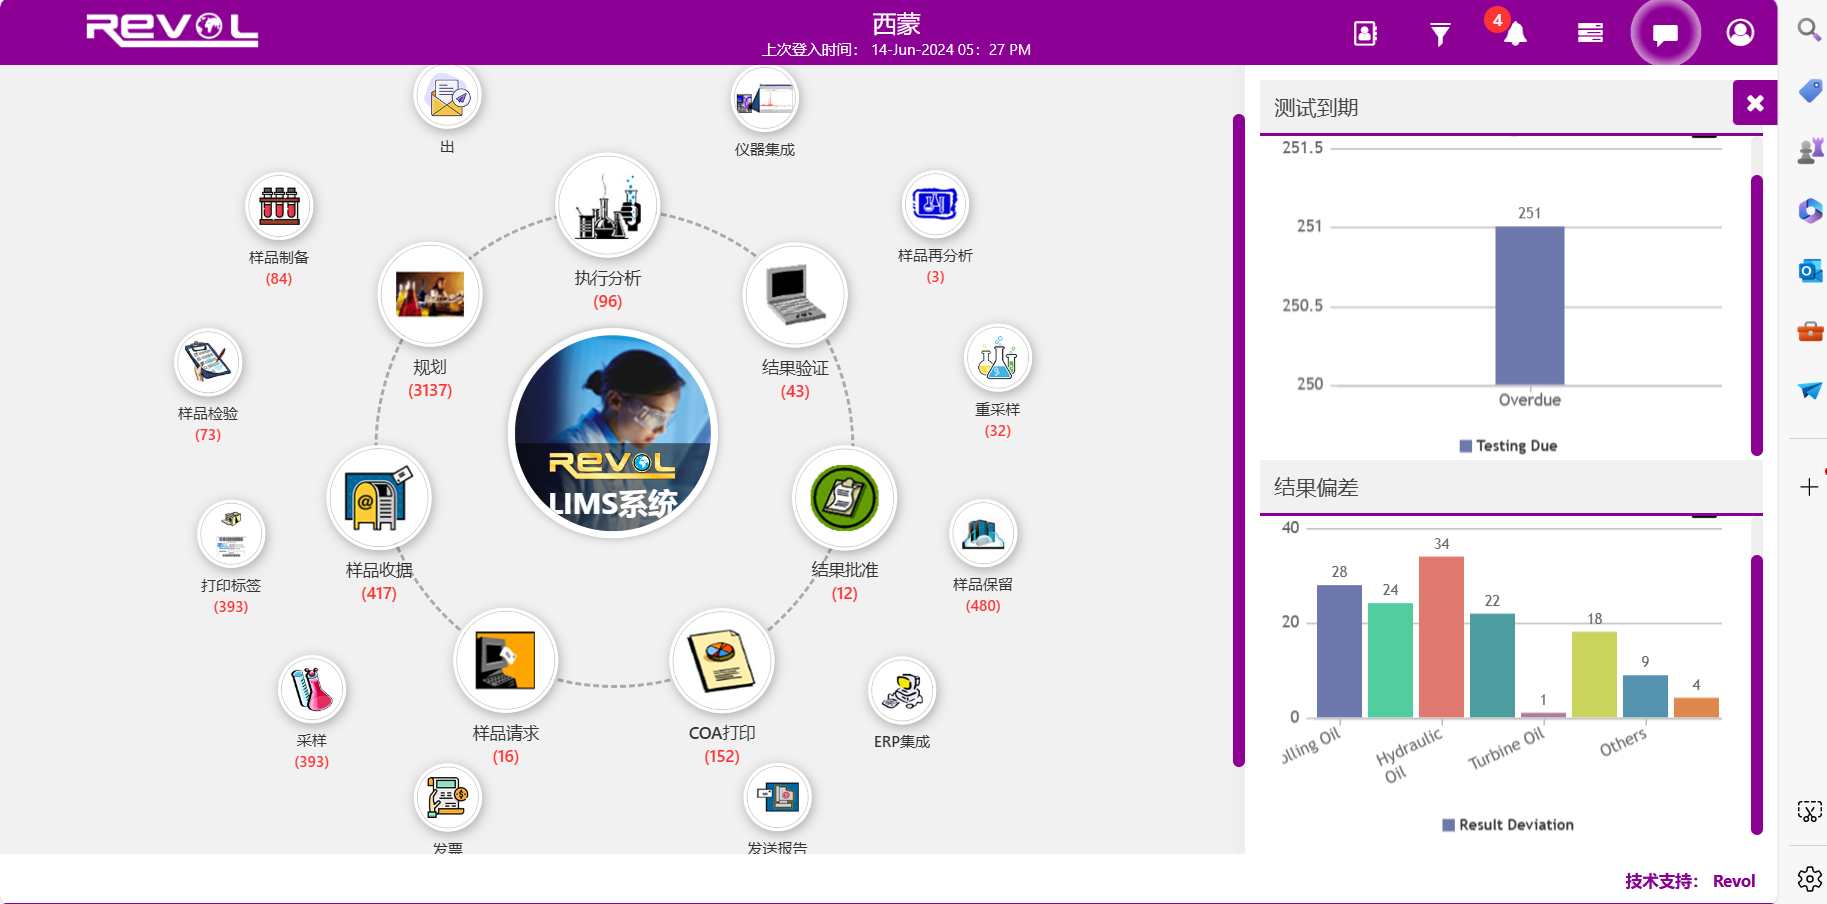Open the 仪器集成 instrument icon
Viewport: 1827px width, 904px height.
(x=765, y=99)
